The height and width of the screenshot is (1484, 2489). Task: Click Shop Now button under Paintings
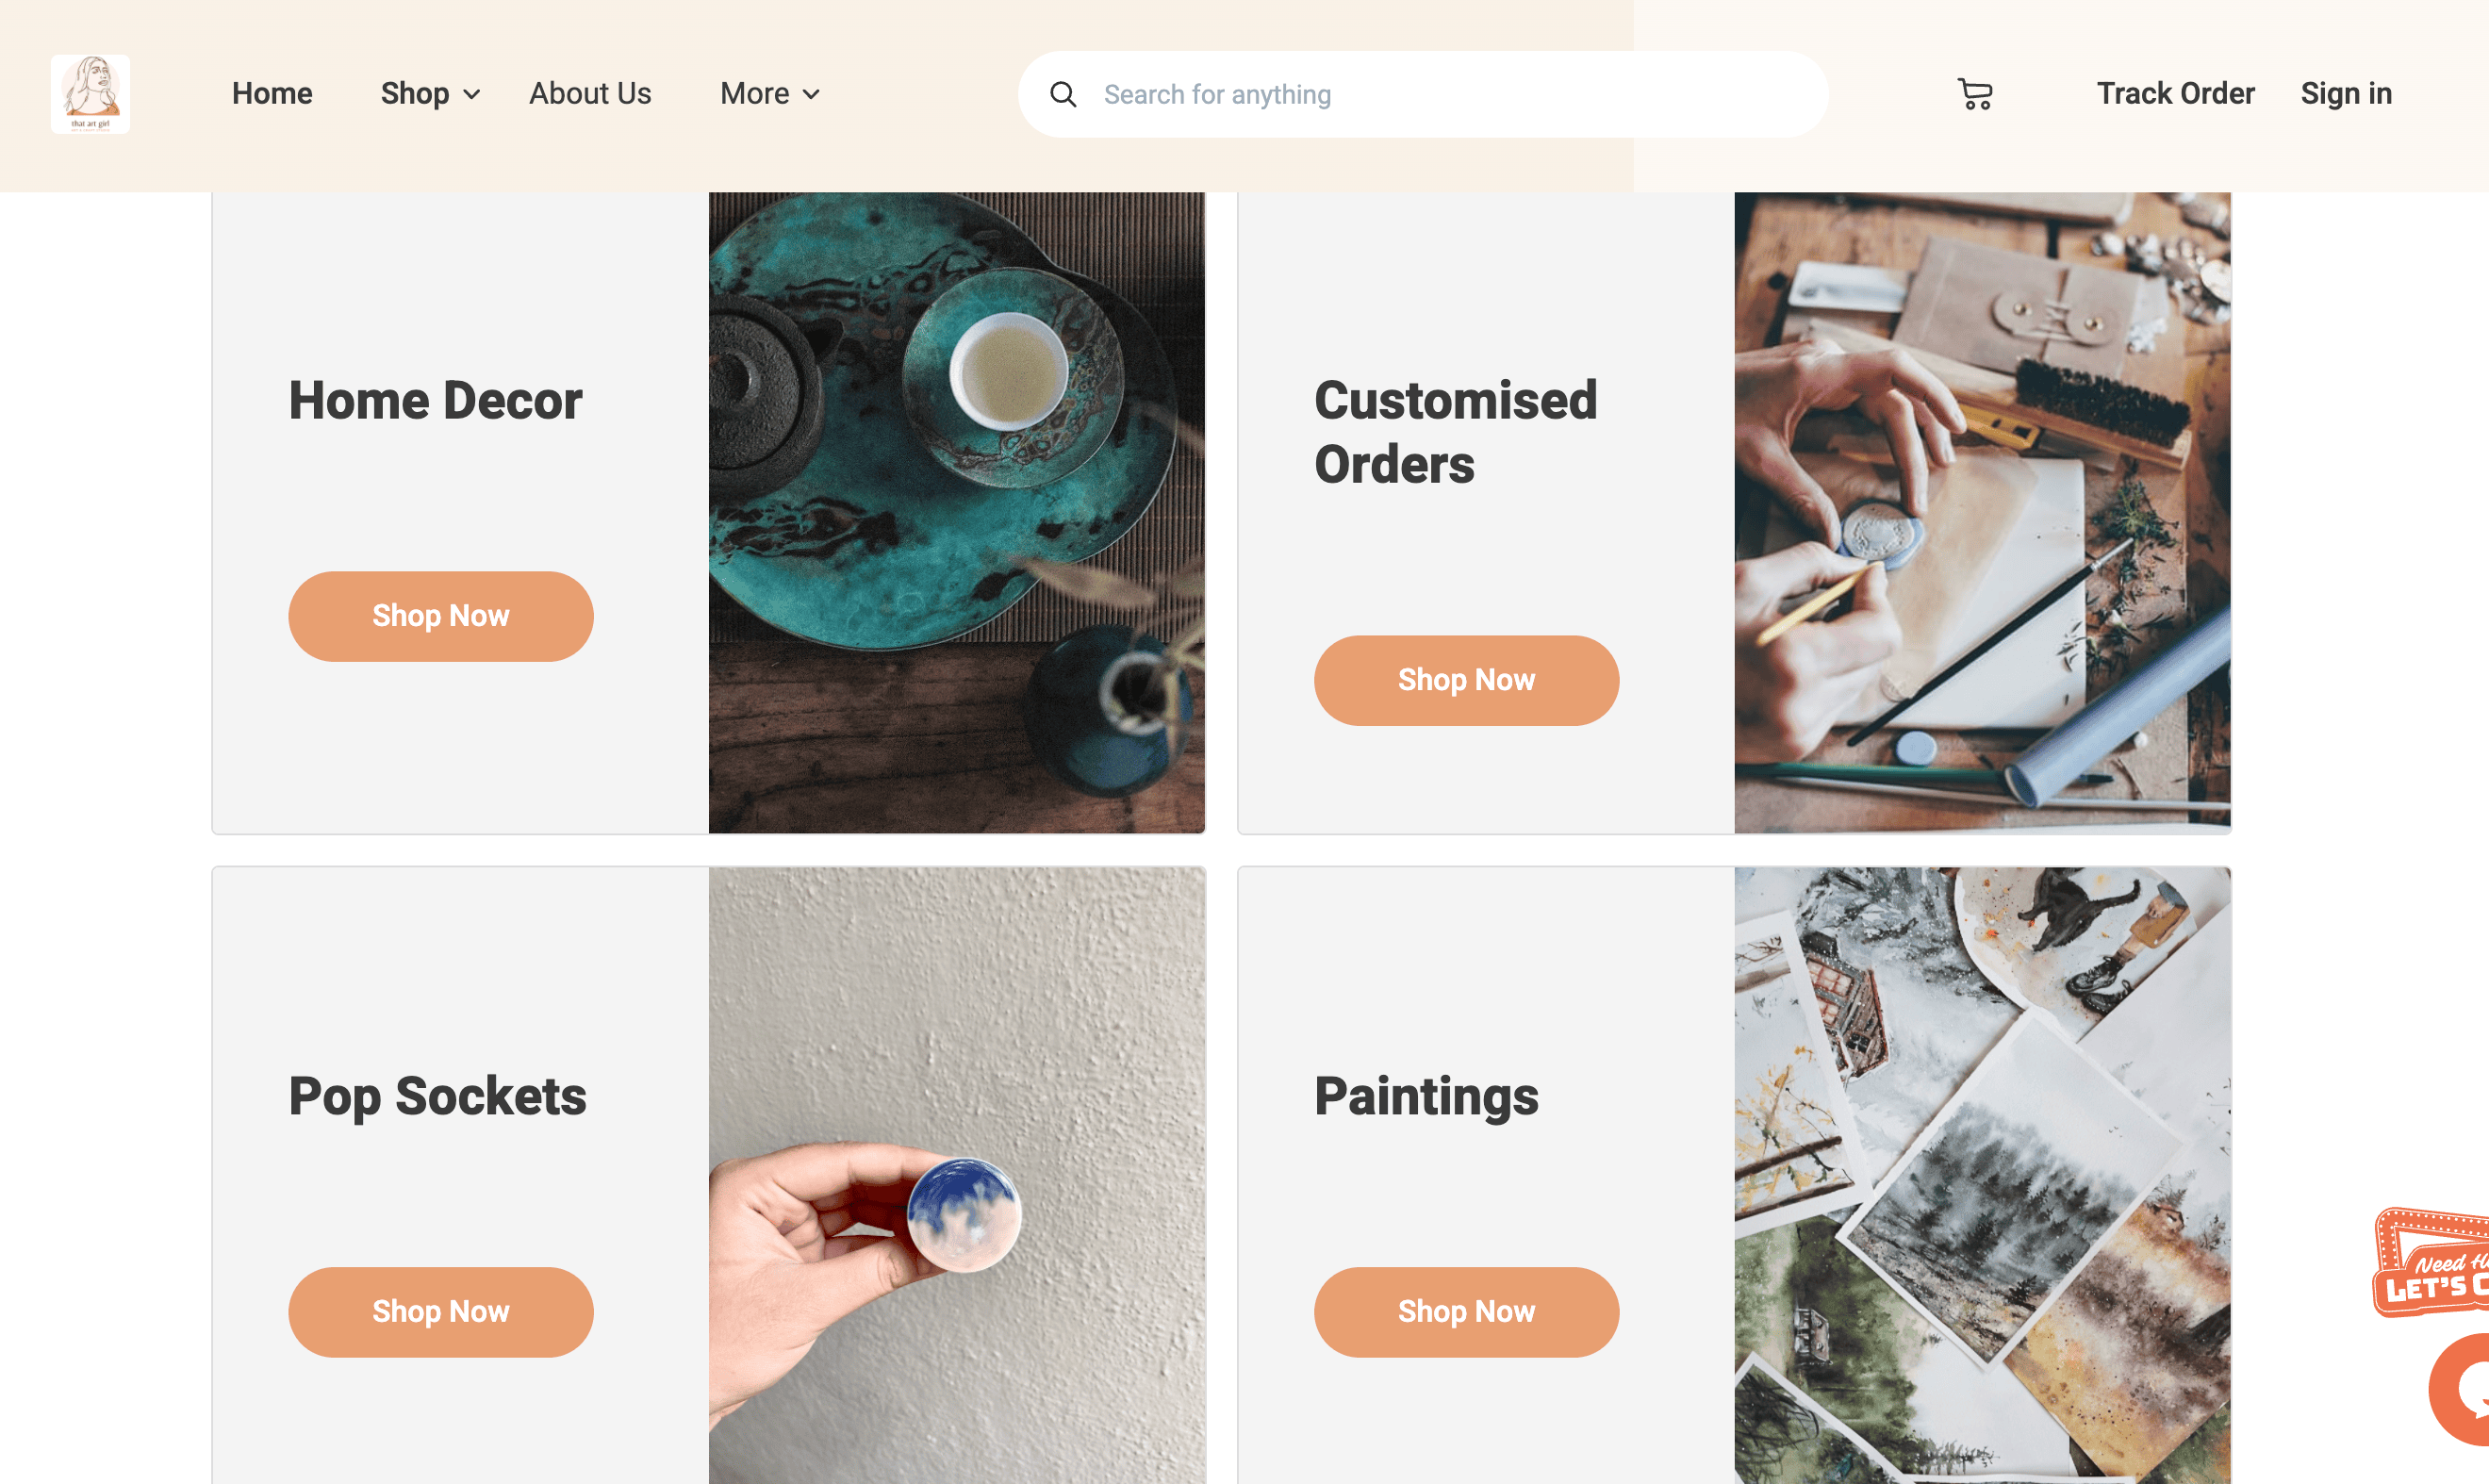[x=1466, y=1312]
